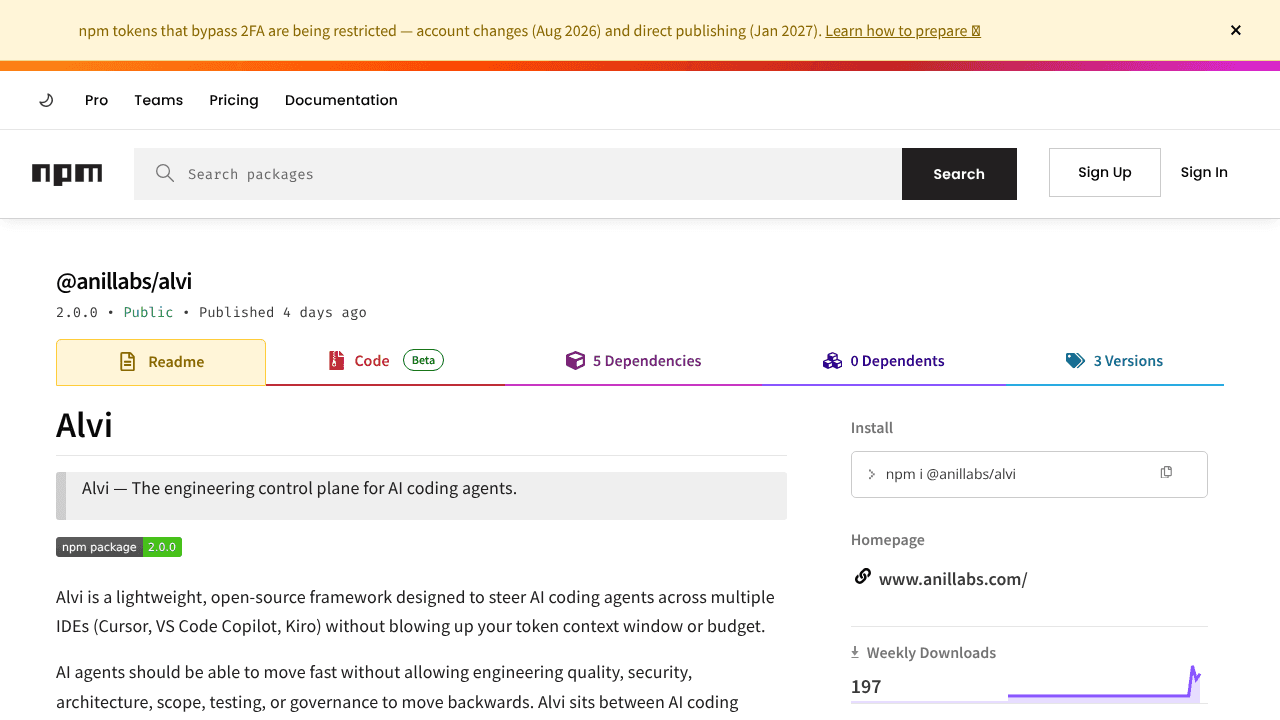Dismiss the 2FA token notice banner
1280x720 pixels.
[x=1236, y=30]
